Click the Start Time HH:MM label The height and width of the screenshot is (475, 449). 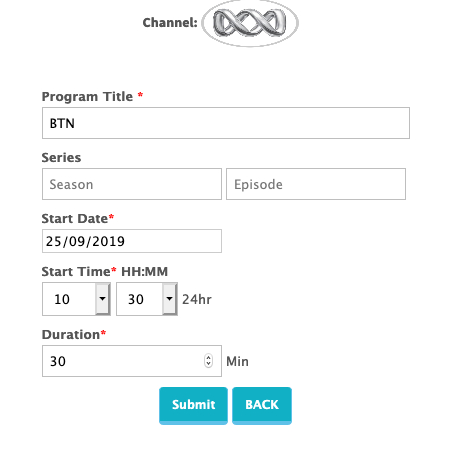point(105,272)
